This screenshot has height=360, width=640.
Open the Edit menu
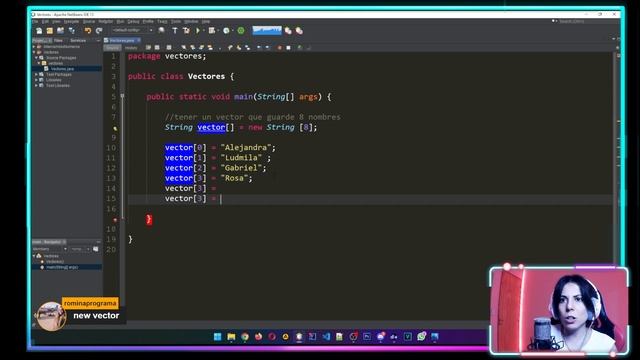click(45, 21)
